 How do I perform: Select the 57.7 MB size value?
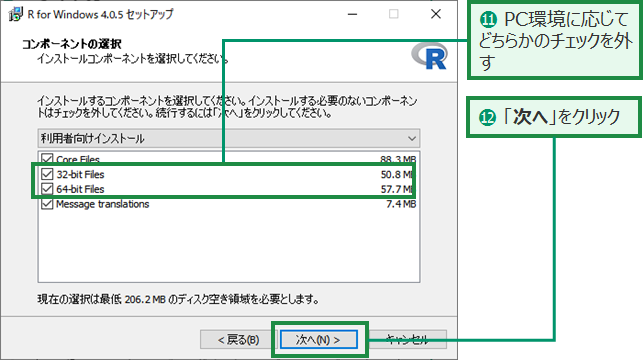[x=397, y=189]
